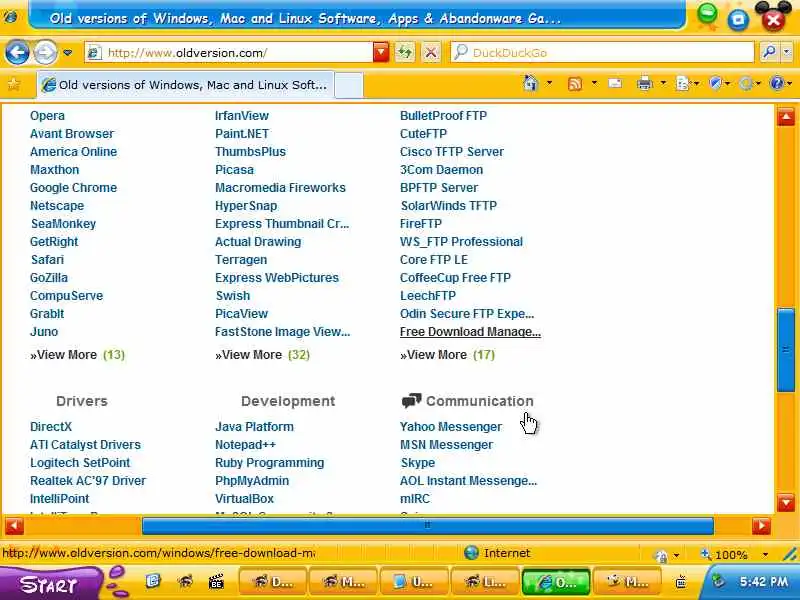The image size is (800, 600).
Task: Click View More (17) under FTP
Action: [447, 355]
